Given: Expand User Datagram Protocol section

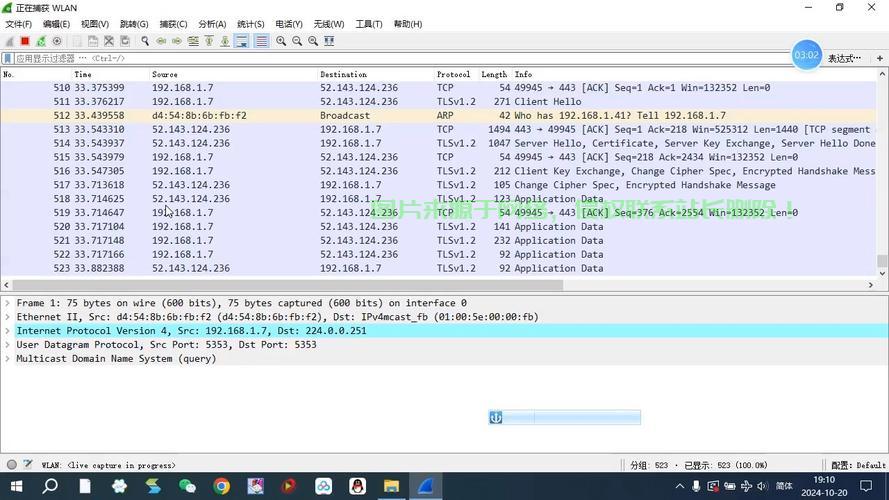Looking at the screenshot, I should pyautogui.click(x=8, y=345).
